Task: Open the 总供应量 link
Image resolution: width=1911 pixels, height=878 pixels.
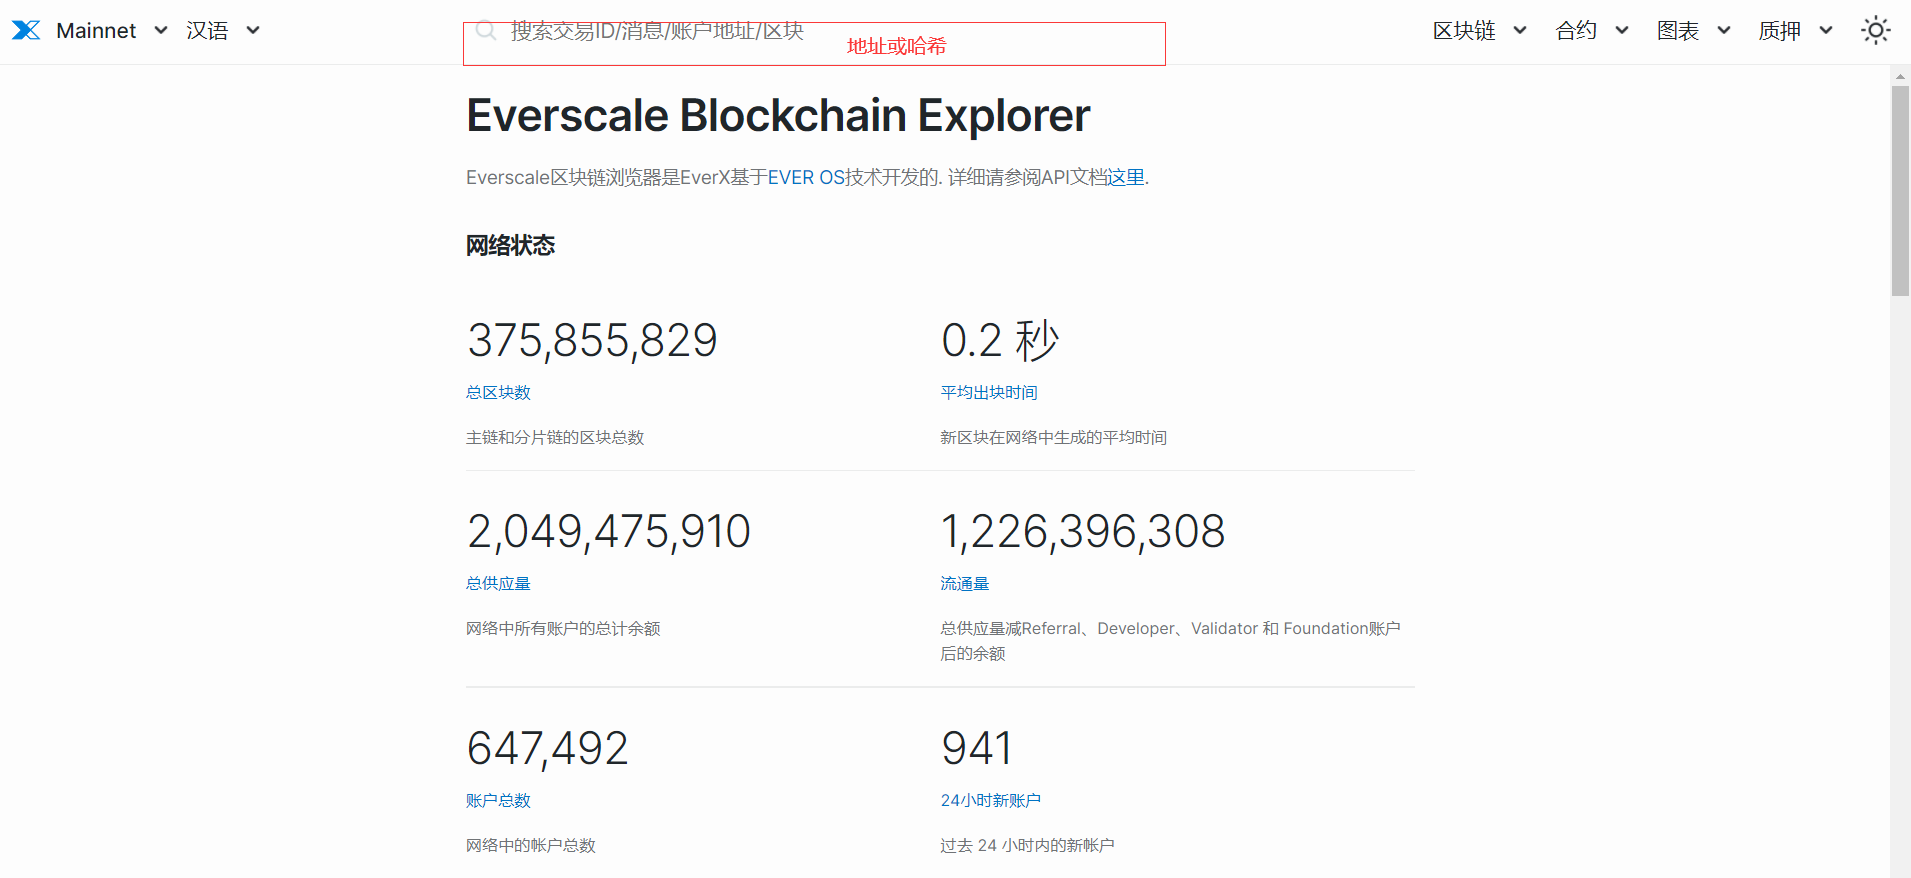Action: tap(498, 584)
